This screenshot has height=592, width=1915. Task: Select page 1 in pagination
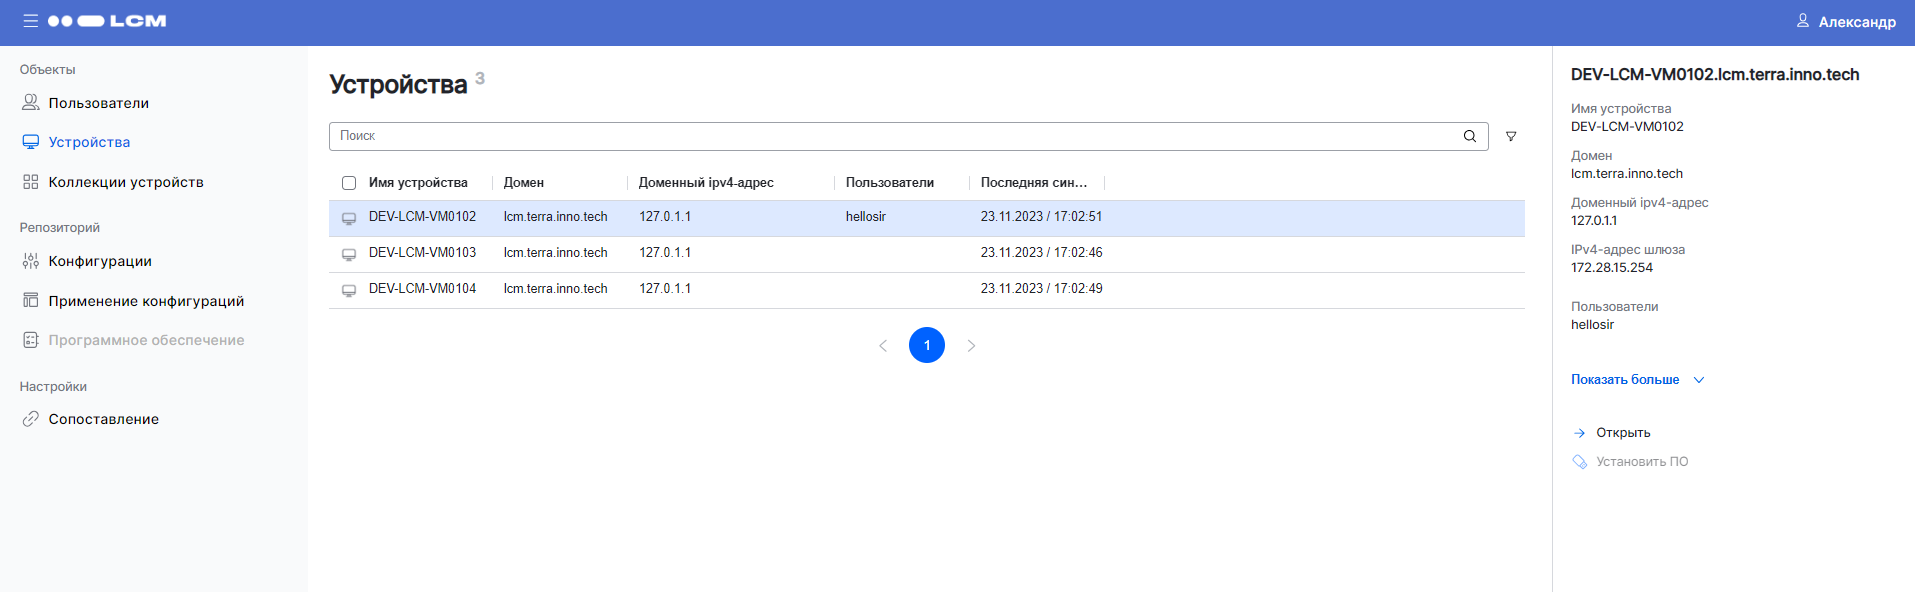[x=926, y=345]
